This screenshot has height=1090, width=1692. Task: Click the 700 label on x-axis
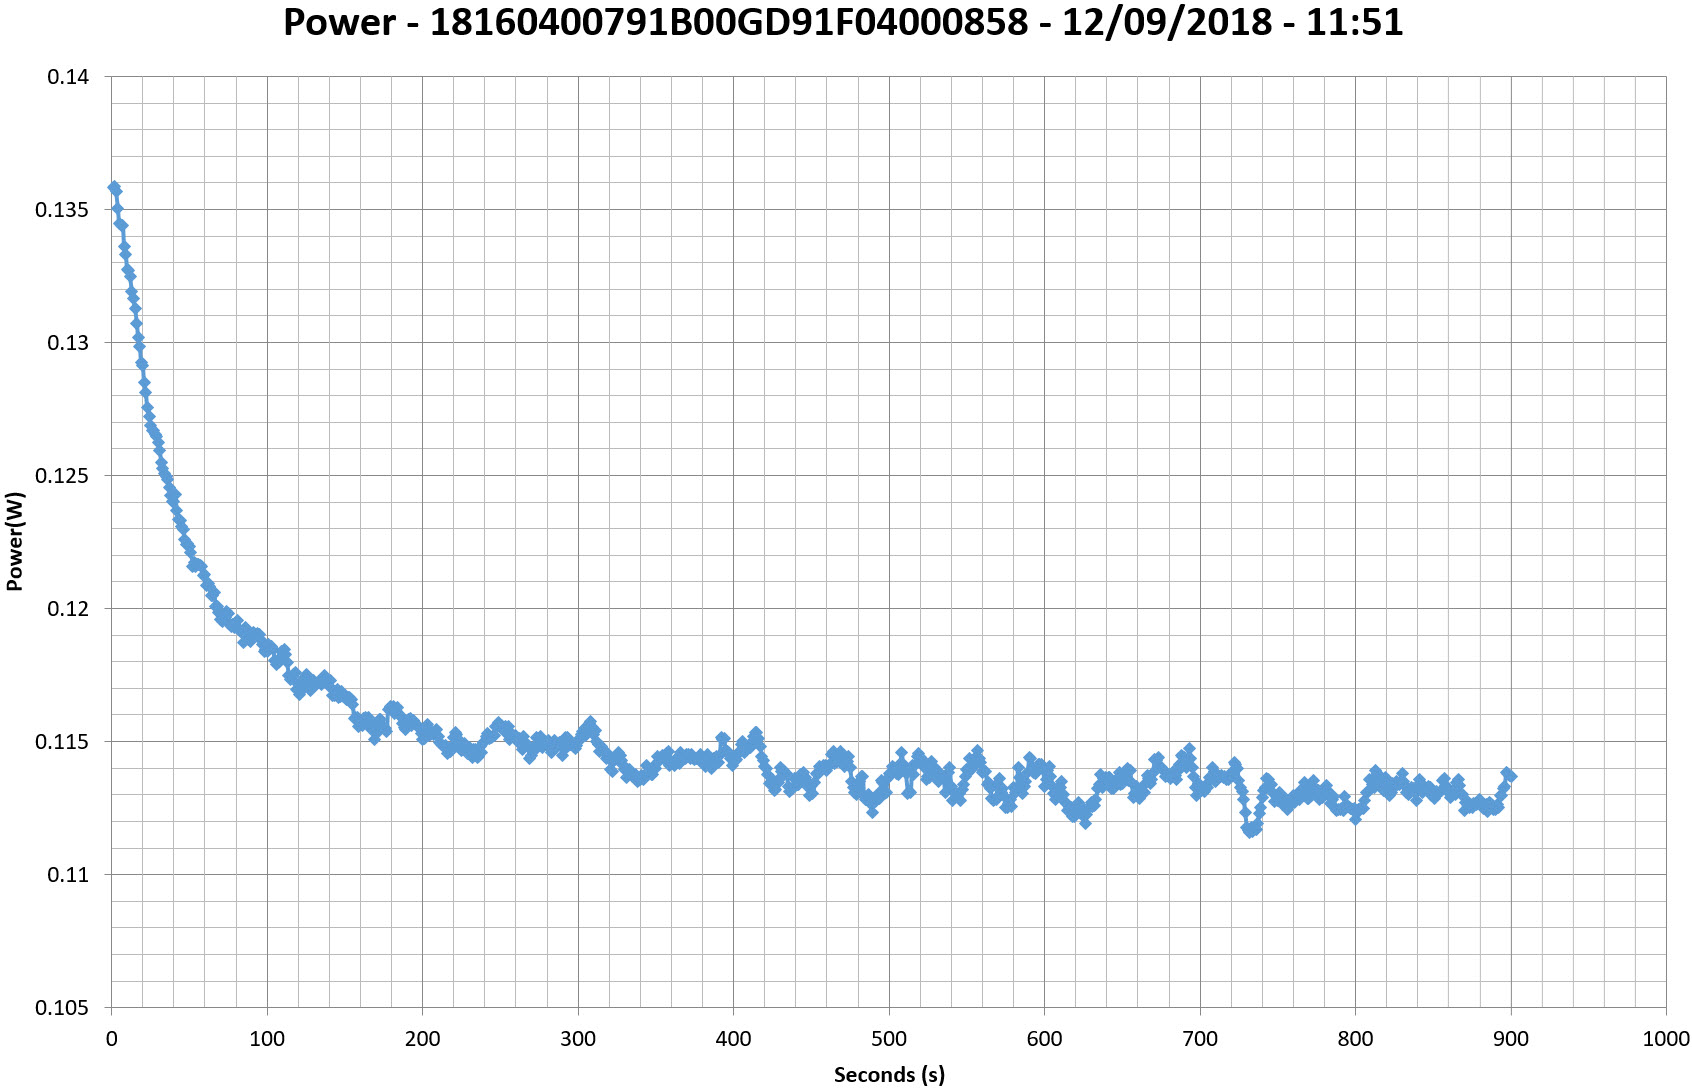[x=1200, y=1039]
